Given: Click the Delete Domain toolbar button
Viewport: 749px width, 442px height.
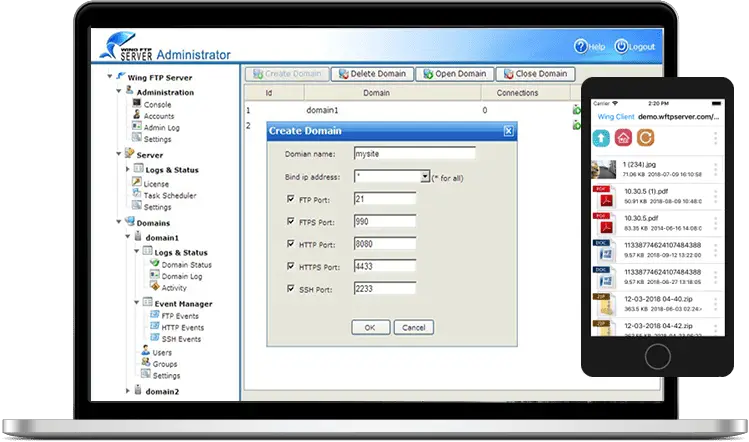Looking at the screenshot, I should point(372,74).
